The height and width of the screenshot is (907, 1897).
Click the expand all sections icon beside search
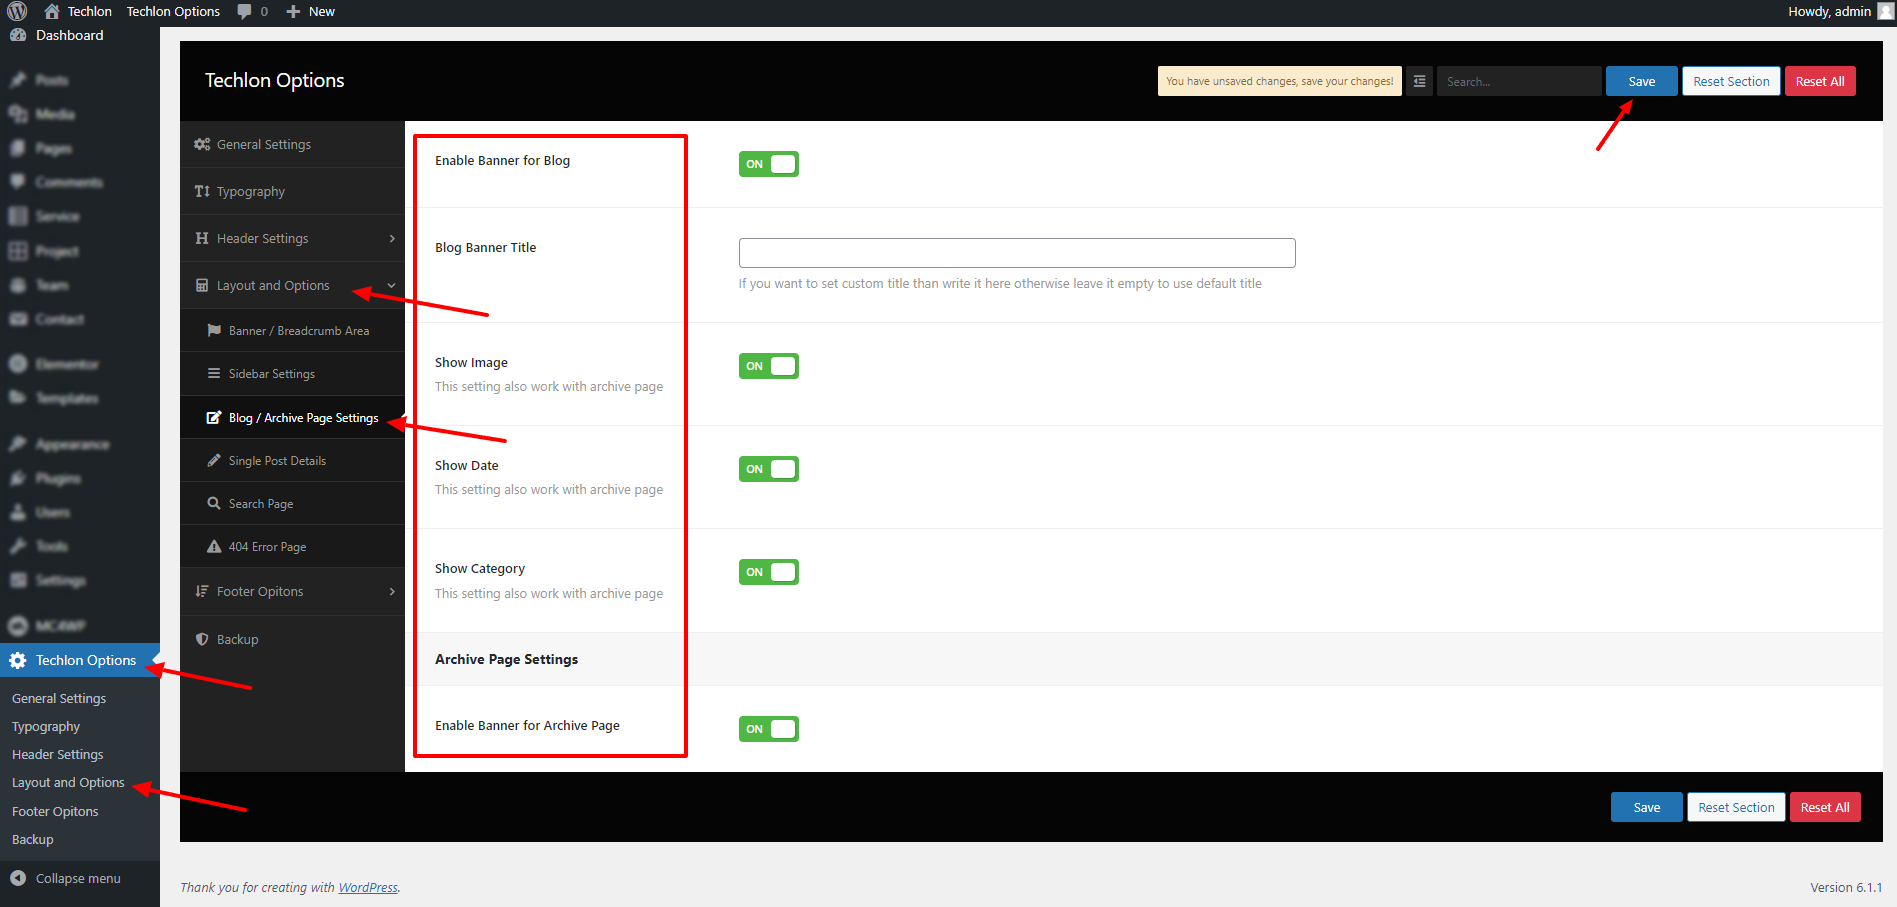pos(1419,81)
